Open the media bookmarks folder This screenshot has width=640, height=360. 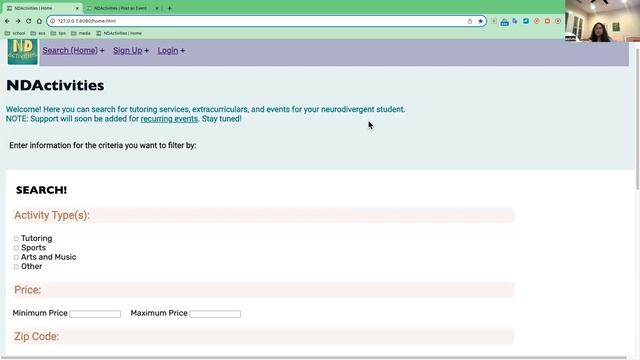(81, 33)
